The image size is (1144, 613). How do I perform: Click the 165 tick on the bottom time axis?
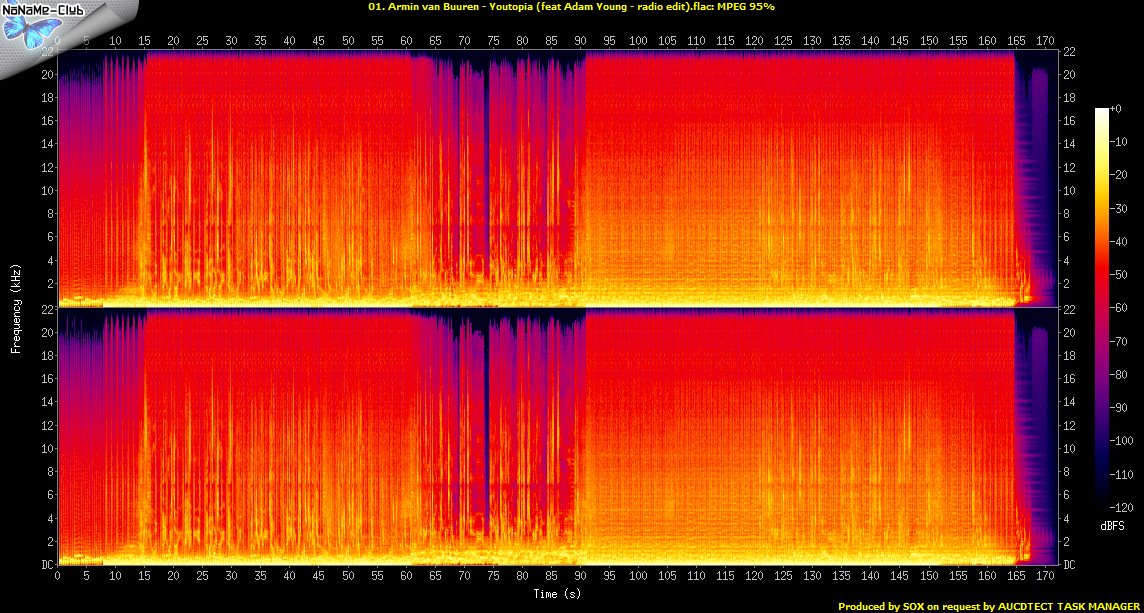coord(1016,576)
